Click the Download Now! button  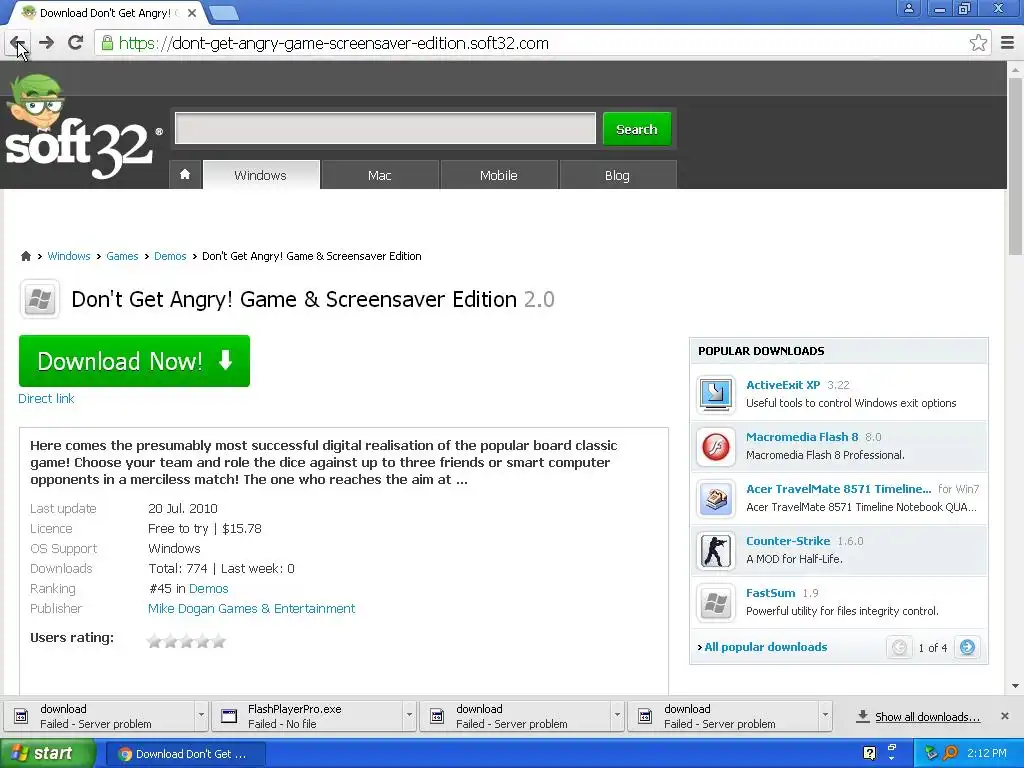135,360
